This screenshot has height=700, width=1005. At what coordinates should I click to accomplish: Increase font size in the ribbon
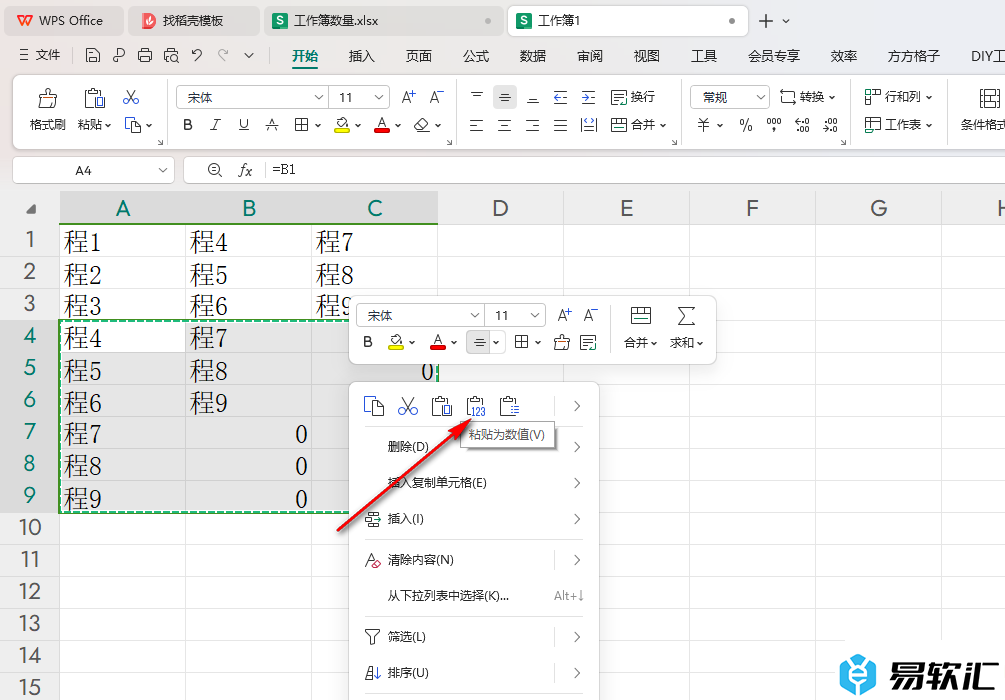coord(408,97)
